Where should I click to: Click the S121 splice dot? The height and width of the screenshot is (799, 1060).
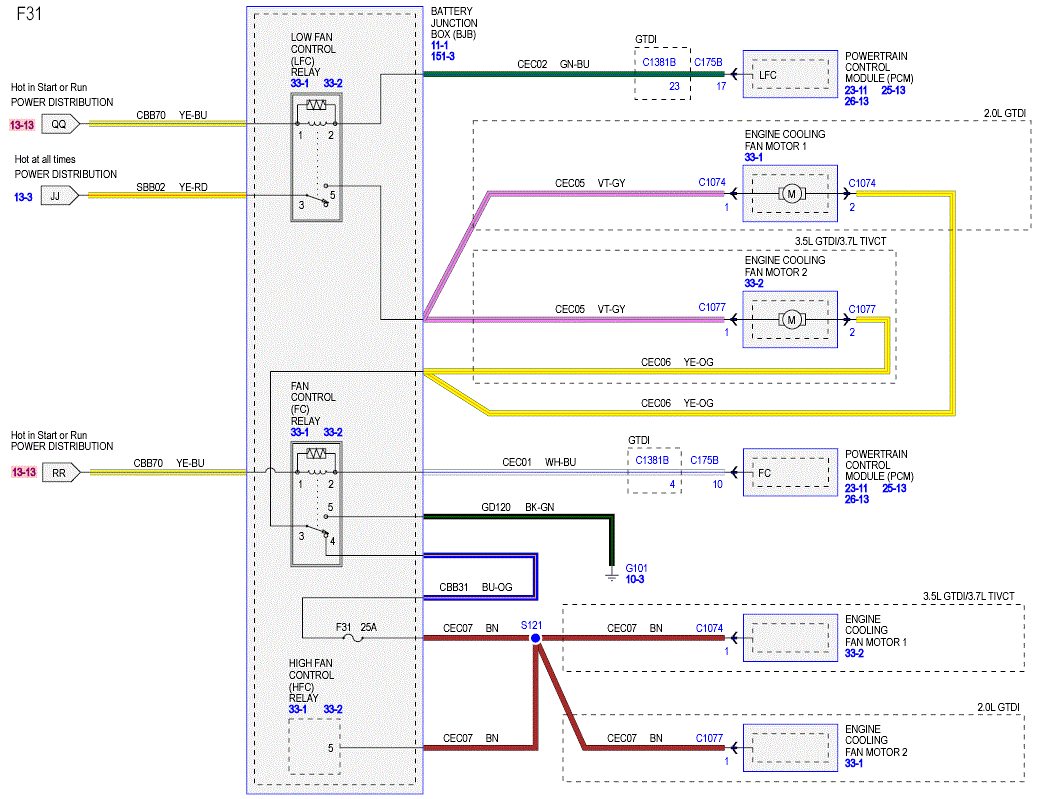535,638
